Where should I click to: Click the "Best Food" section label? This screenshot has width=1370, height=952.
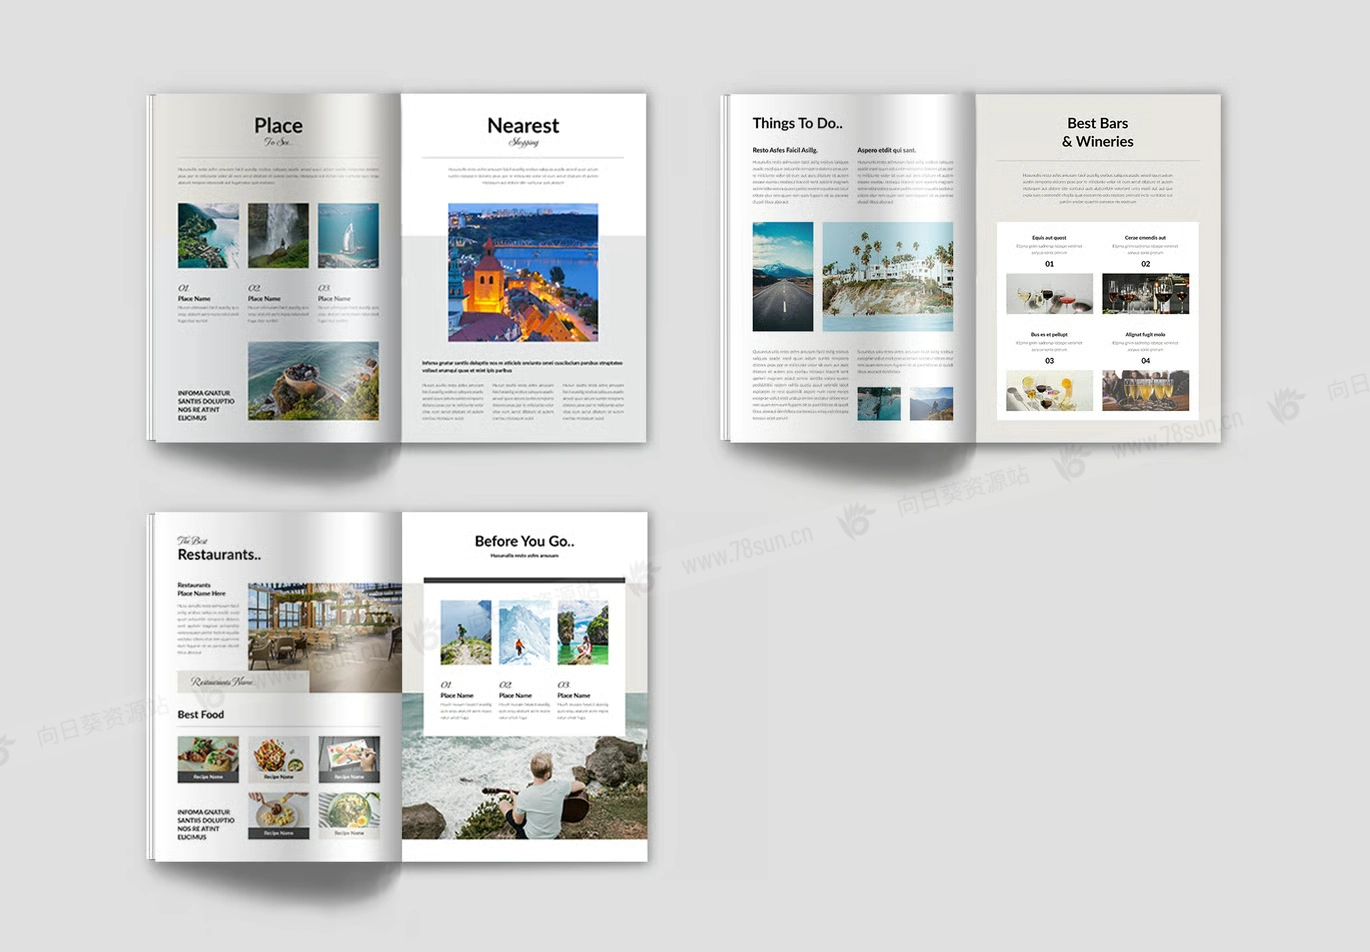point(201,715)
